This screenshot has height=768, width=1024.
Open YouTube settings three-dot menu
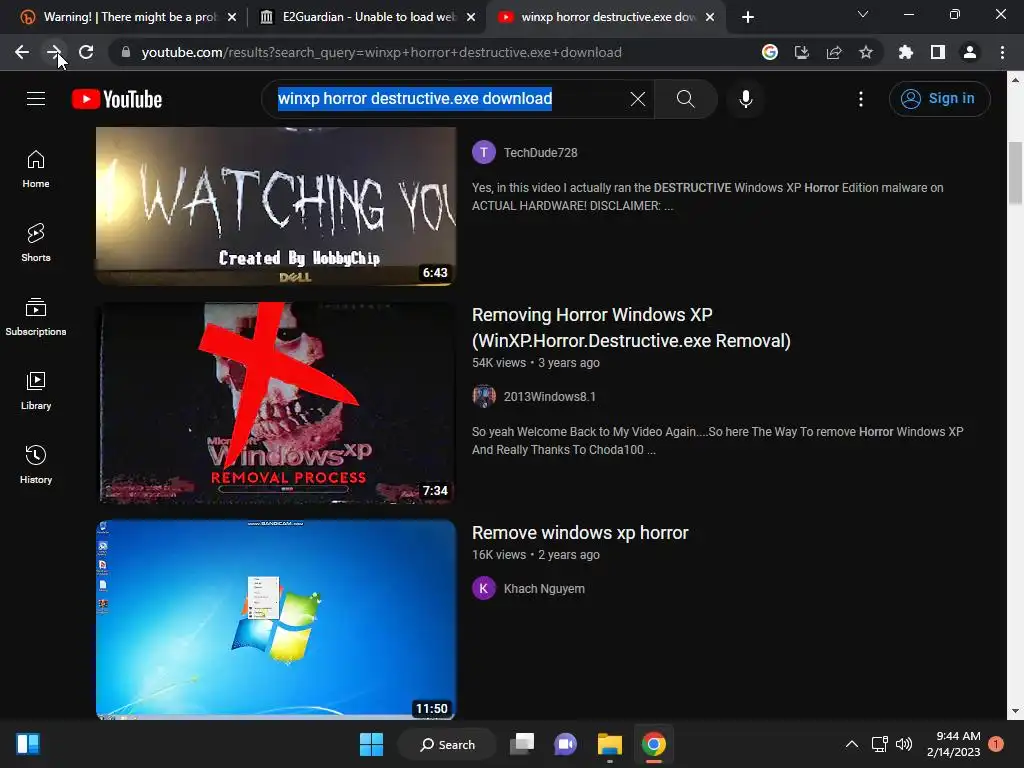(861, 99)
